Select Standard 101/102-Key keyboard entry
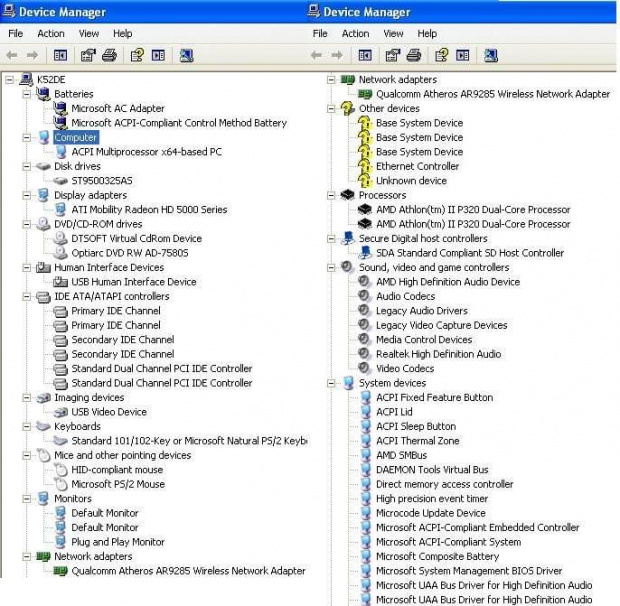This screenshot has width=620, height=606. [x=189, y=441]
